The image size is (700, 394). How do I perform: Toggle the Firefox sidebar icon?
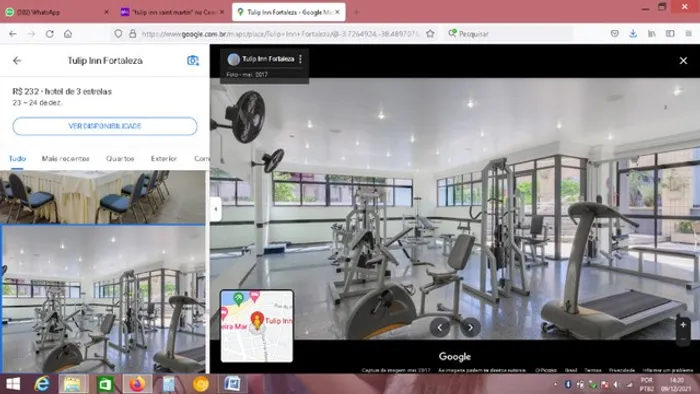click(670, 34)
